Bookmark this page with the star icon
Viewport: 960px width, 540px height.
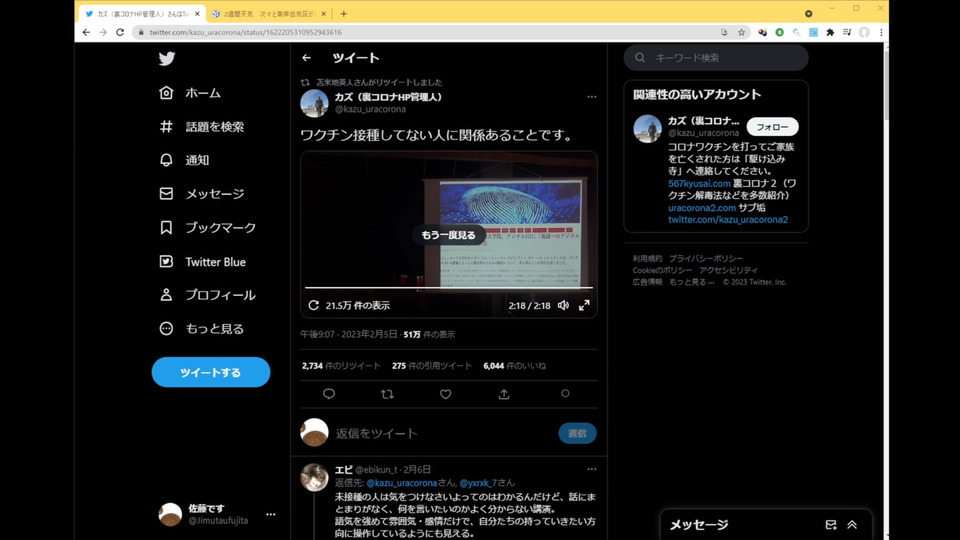[741, 32]
